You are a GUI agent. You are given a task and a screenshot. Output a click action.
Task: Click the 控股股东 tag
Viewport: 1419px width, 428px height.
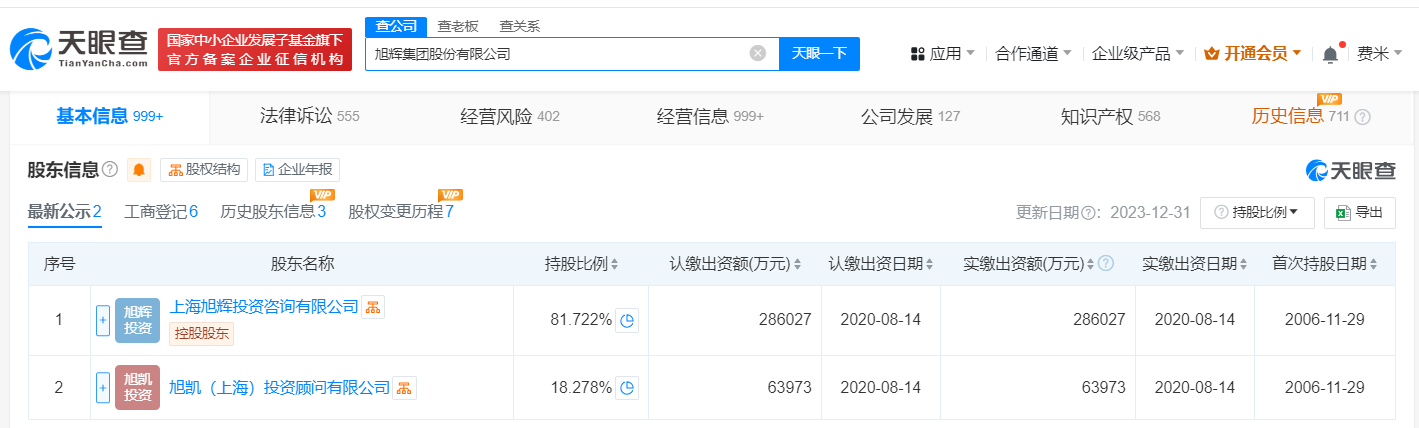[201, 334]
